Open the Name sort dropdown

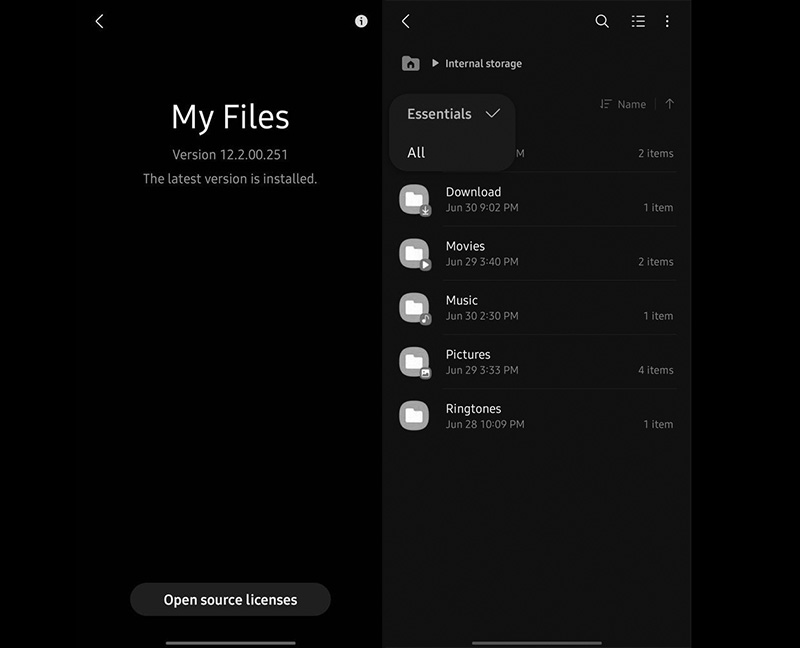(623, 104)
